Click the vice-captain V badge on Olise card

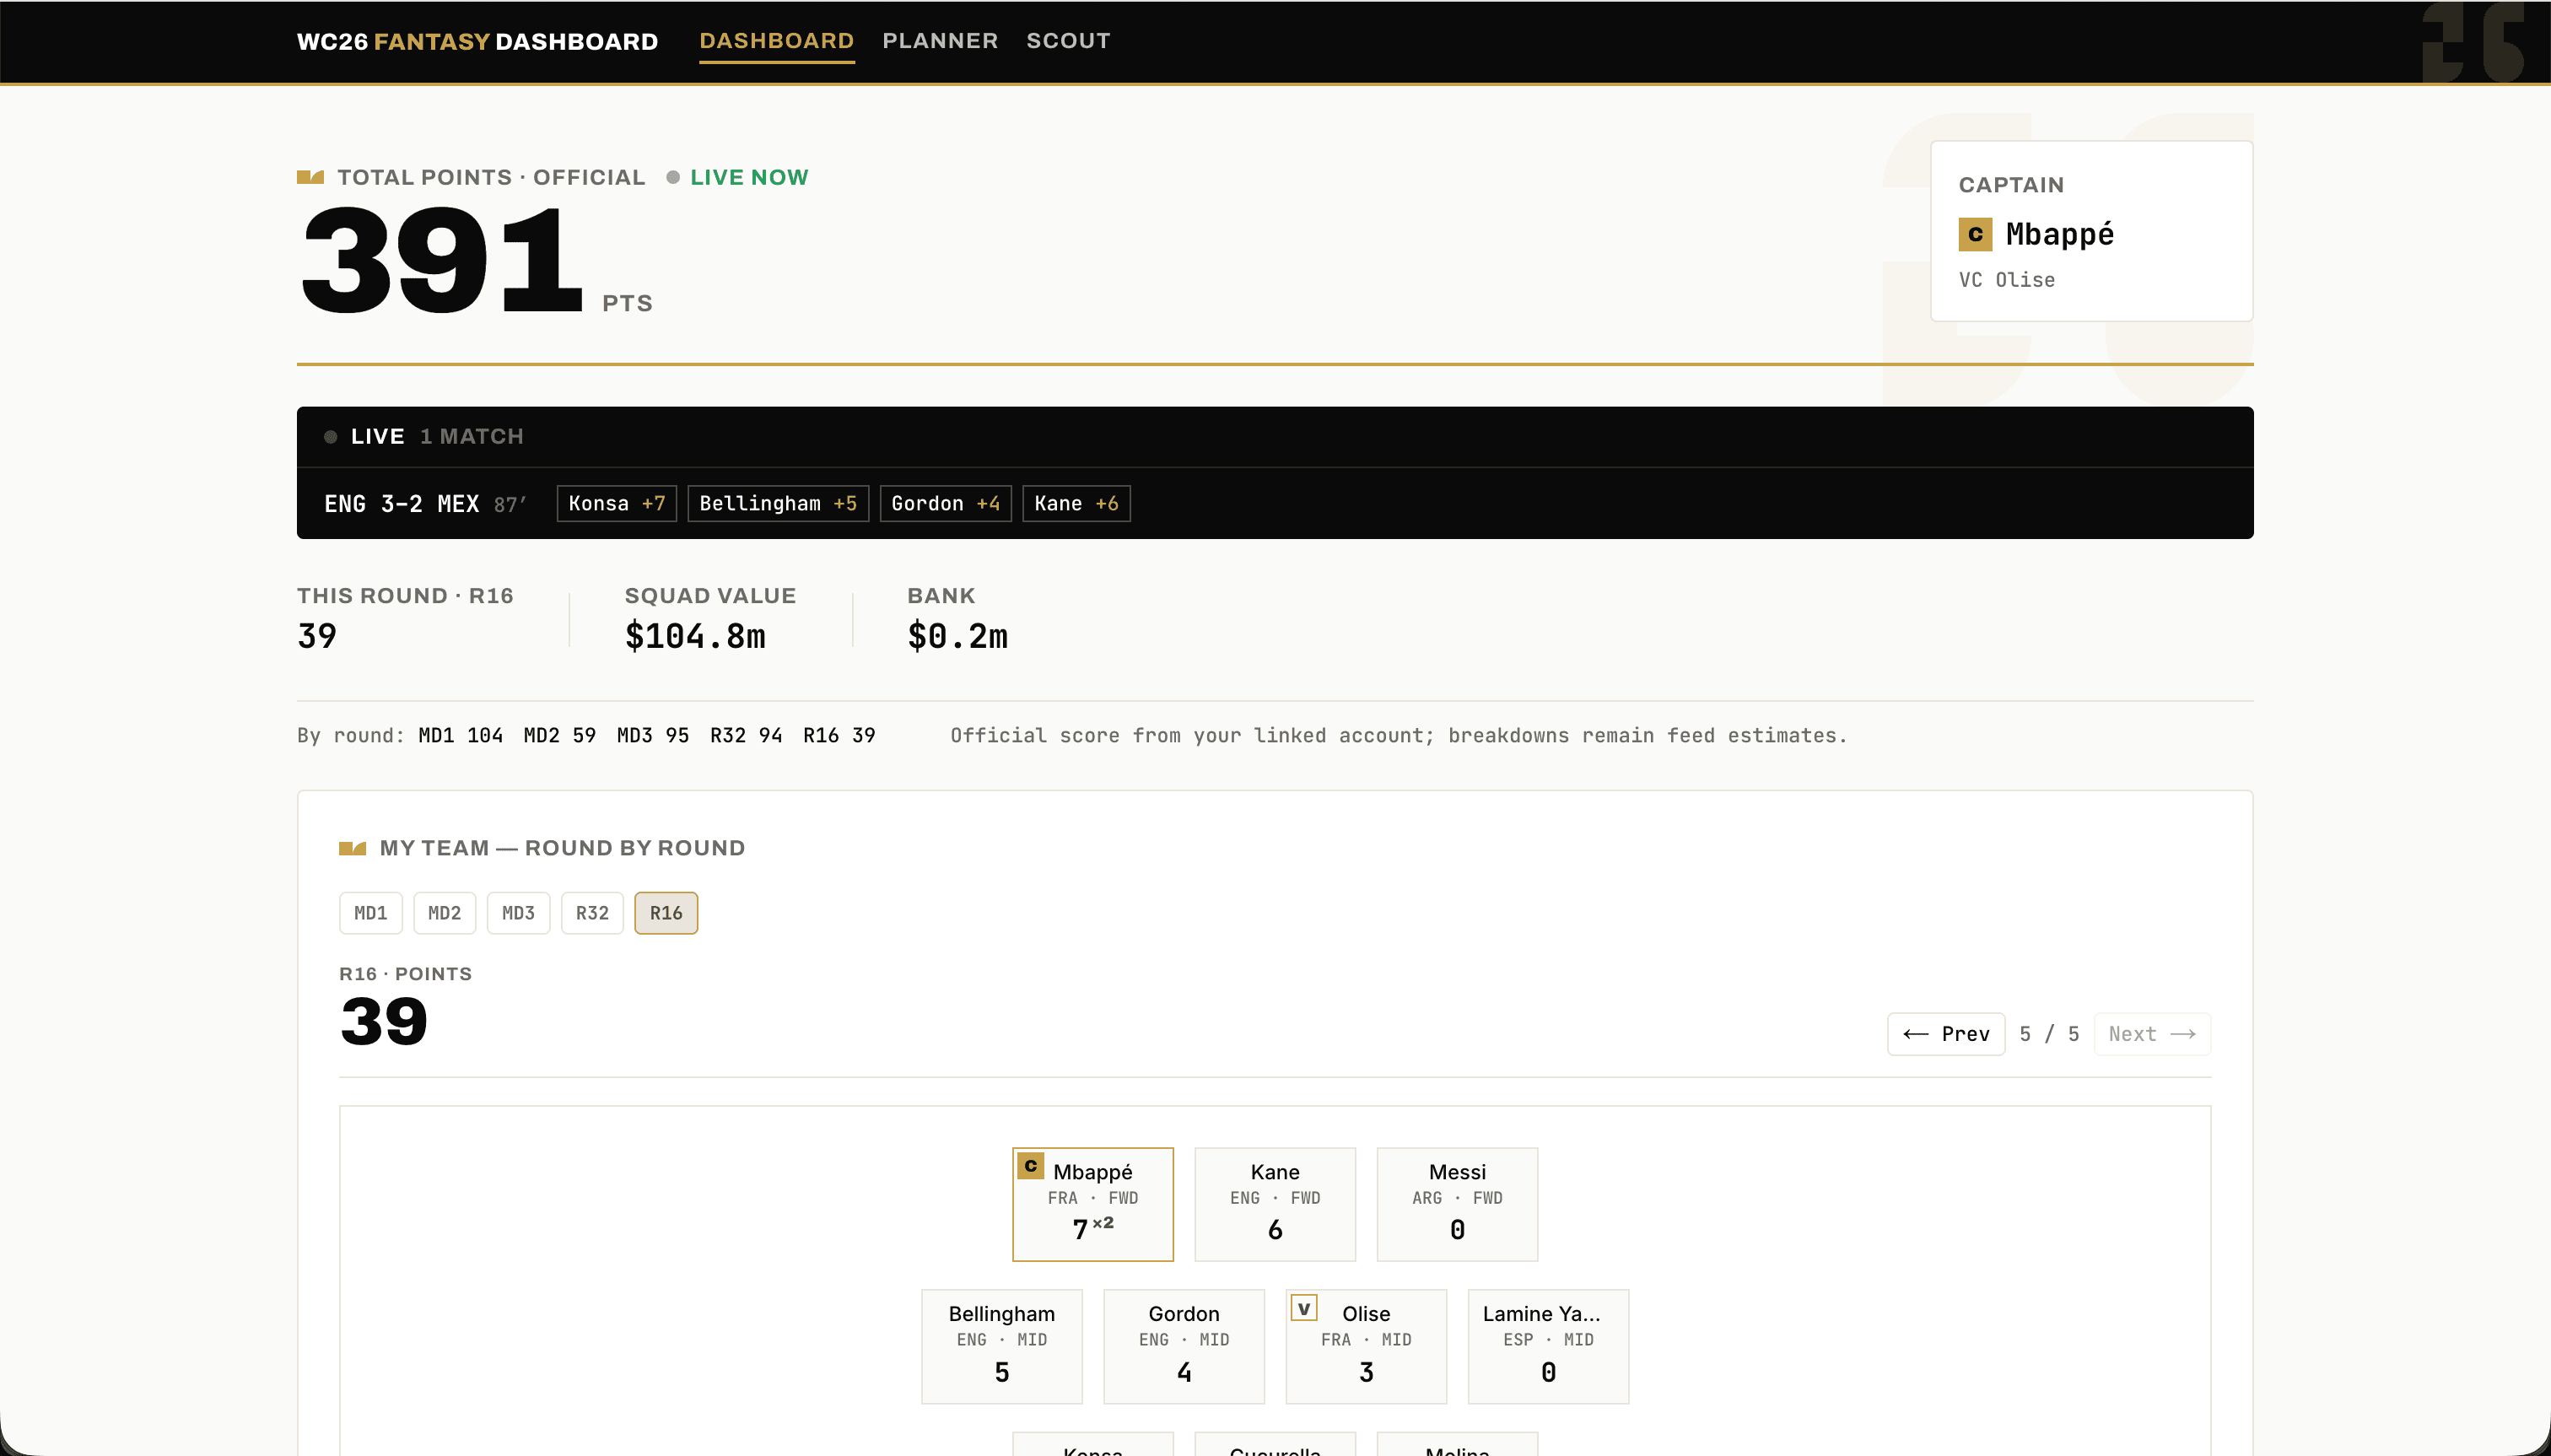pos(1304,1308)
